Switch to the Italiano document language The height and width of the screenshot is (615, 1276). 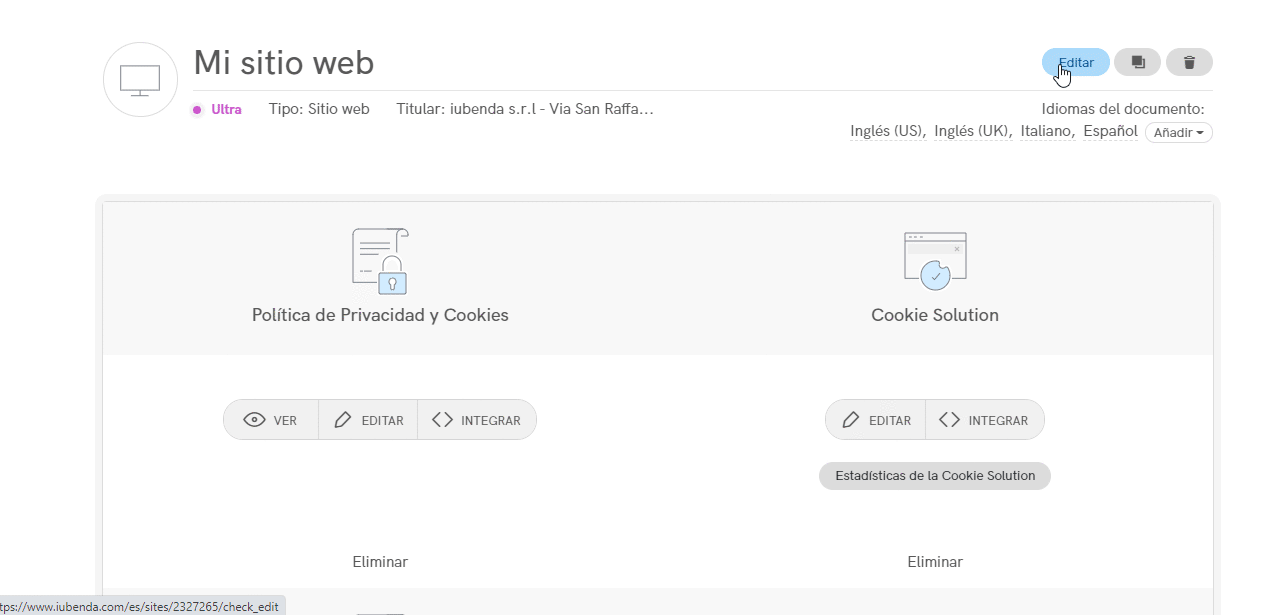(1046, 131)
